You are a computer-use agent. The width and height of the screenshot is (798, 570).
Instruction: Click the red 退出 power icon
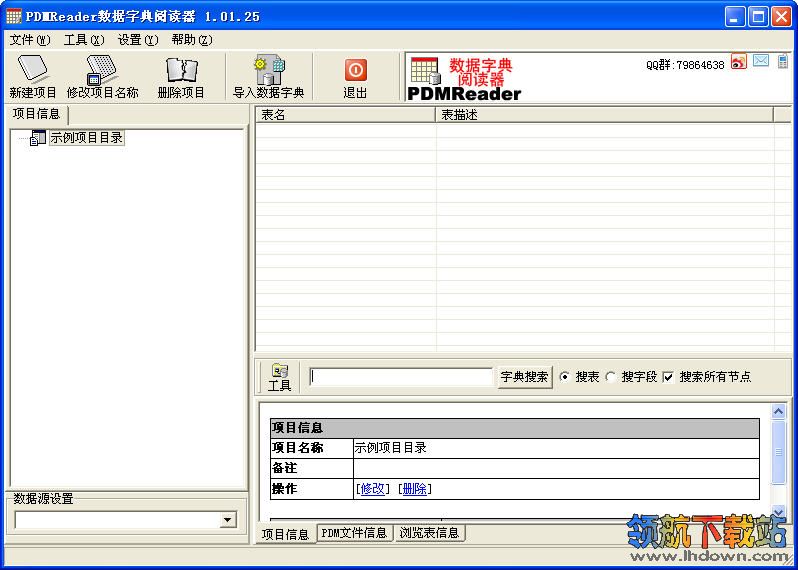(x=355, y=70)
